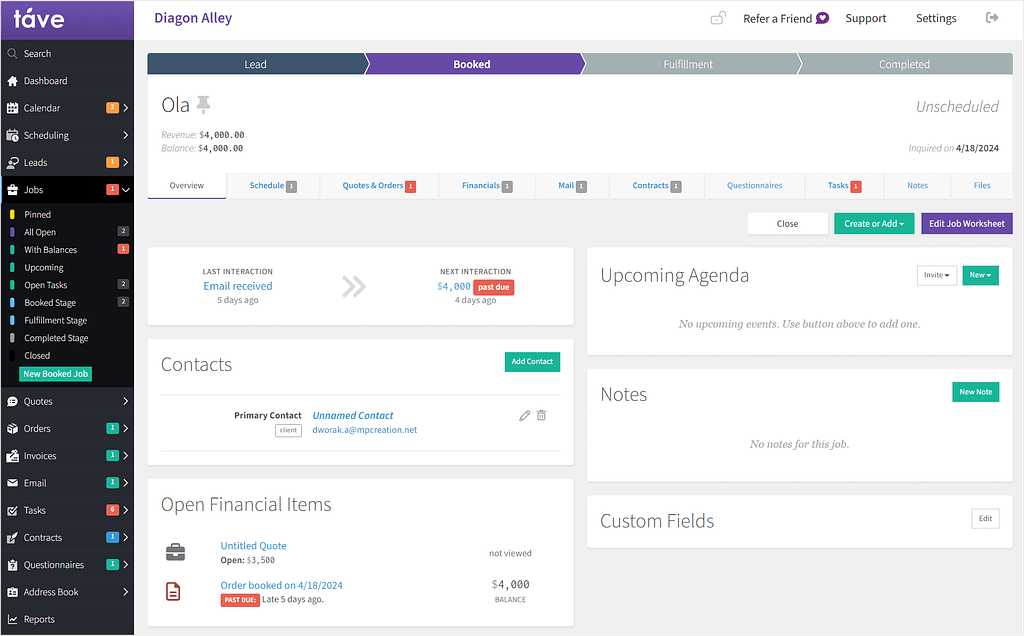Switch to the Financials tab
The height and width of the screenshot is (636, 1024).
coord(487,186)
